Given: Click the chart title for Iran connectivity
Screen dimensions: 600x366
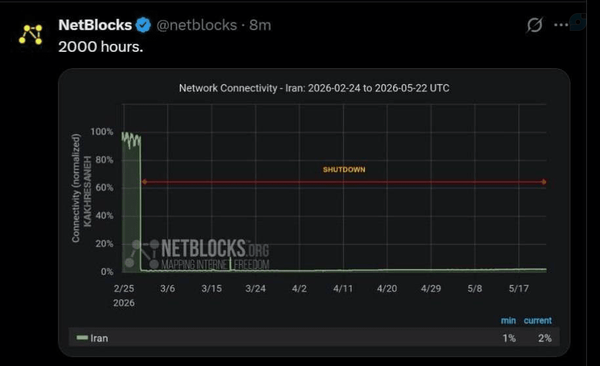Looking at the screenshot, I should [314, 88].
